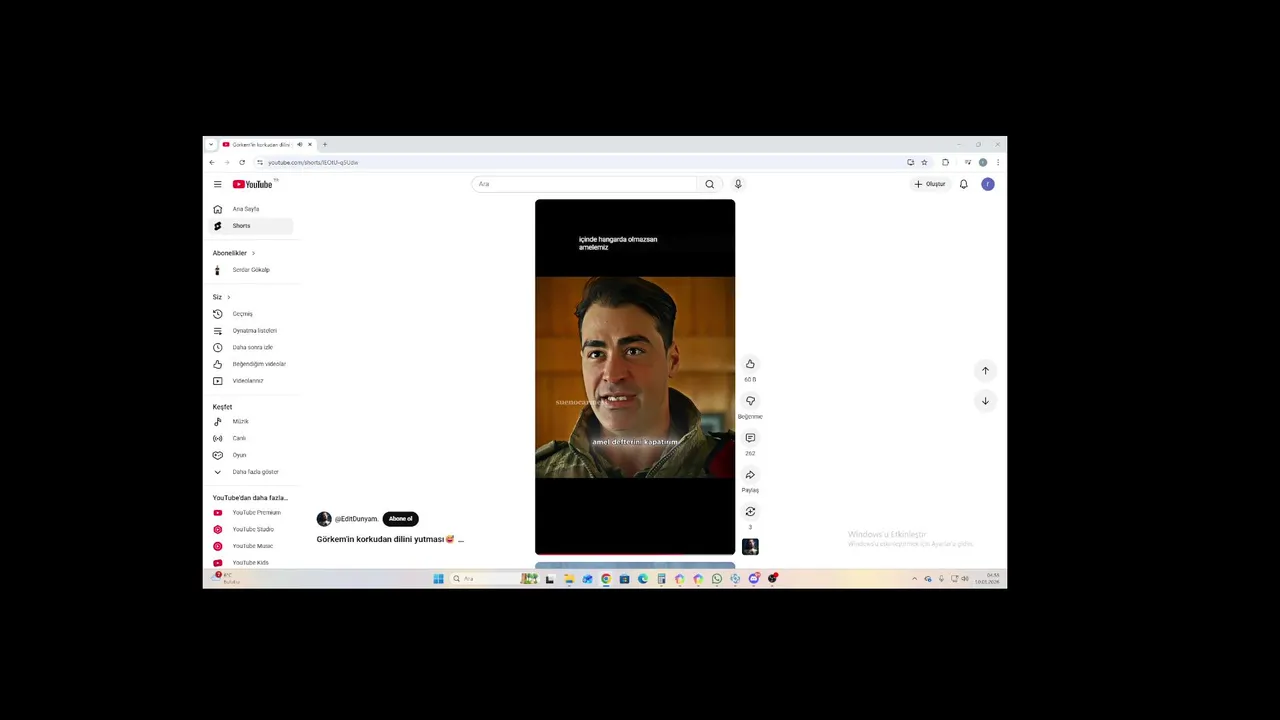Bookmark the page with the star icon

point(924,162)
